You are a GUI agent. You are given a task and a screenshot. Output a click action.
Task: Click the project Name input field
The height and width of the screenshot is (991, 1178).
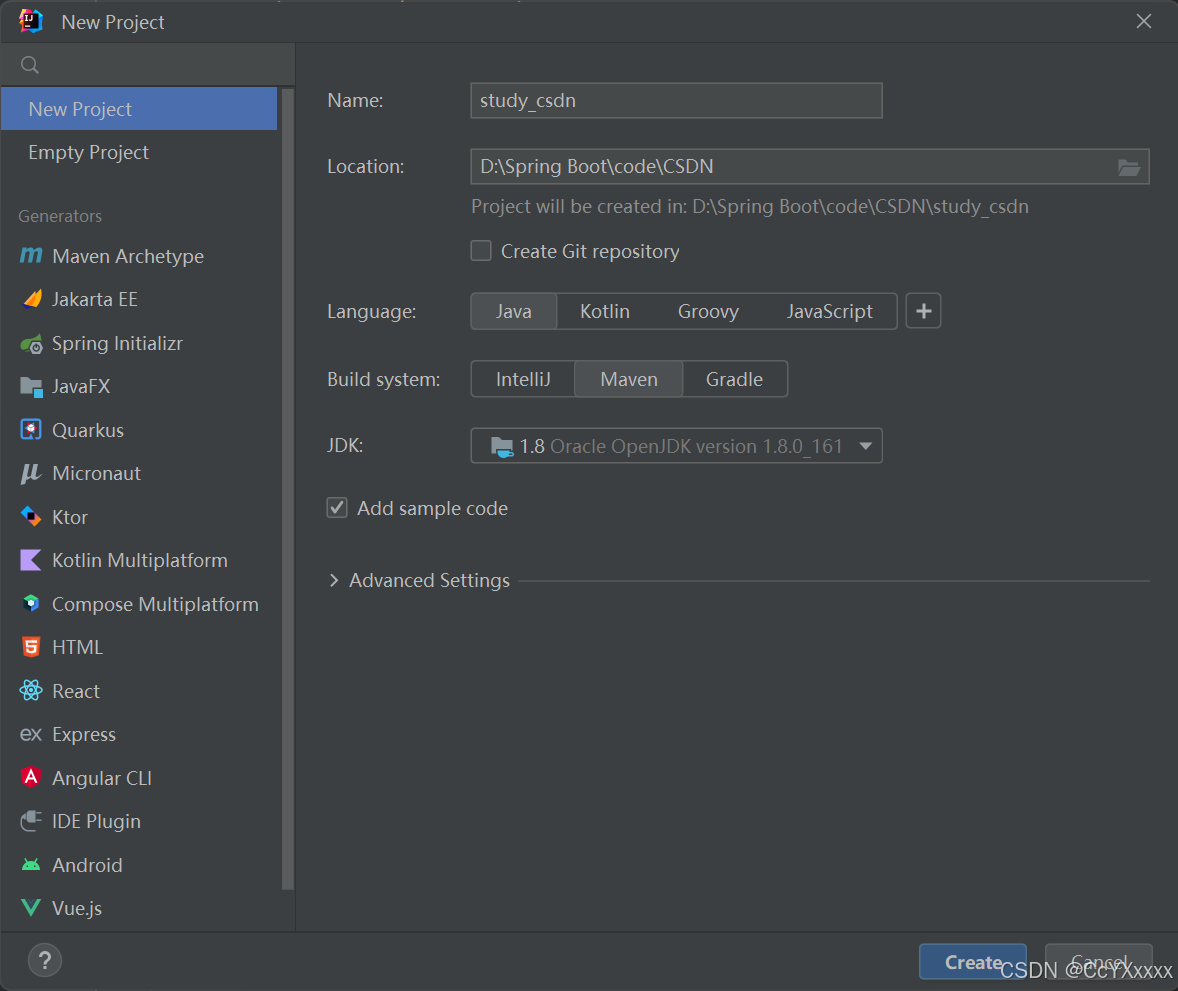click(676, 101)
